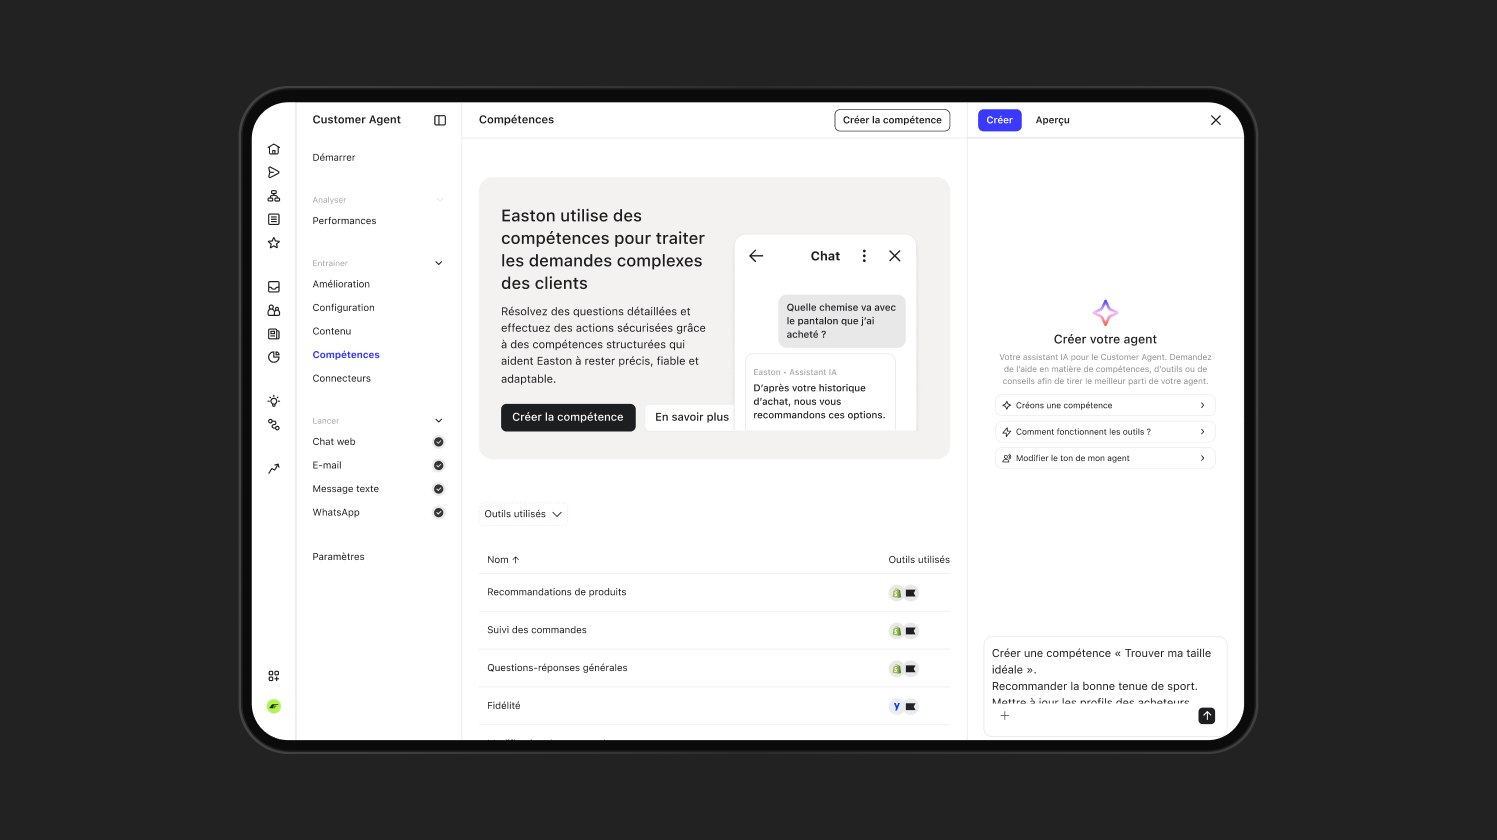This screenshot has width=1497, height=840.
Task: Click the Shopify icon in Recommandations de produits row
Action: click(897, 593)
